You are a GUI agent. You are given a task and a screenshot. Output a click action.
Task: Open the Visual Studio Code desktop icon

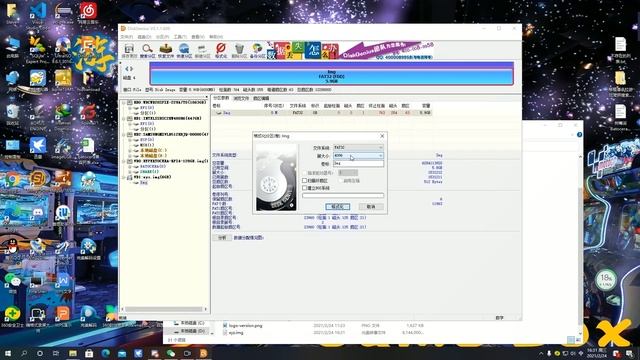tap(38, 13)
